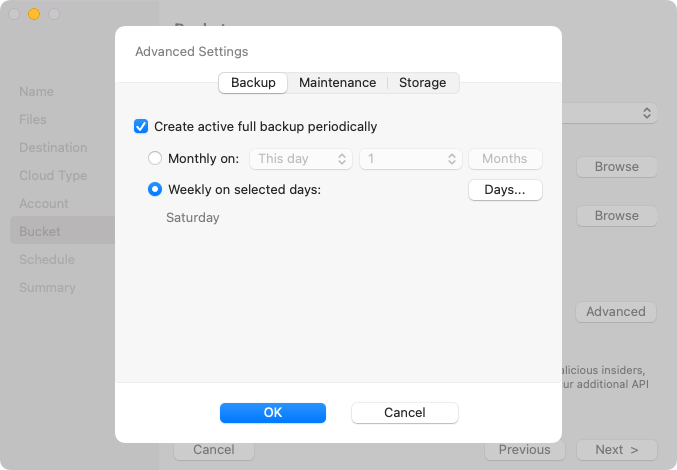Select Schedule in the sidebar
Image resolution: width=677 pixels, height=470 pixels.
click(x=47, y=259)
